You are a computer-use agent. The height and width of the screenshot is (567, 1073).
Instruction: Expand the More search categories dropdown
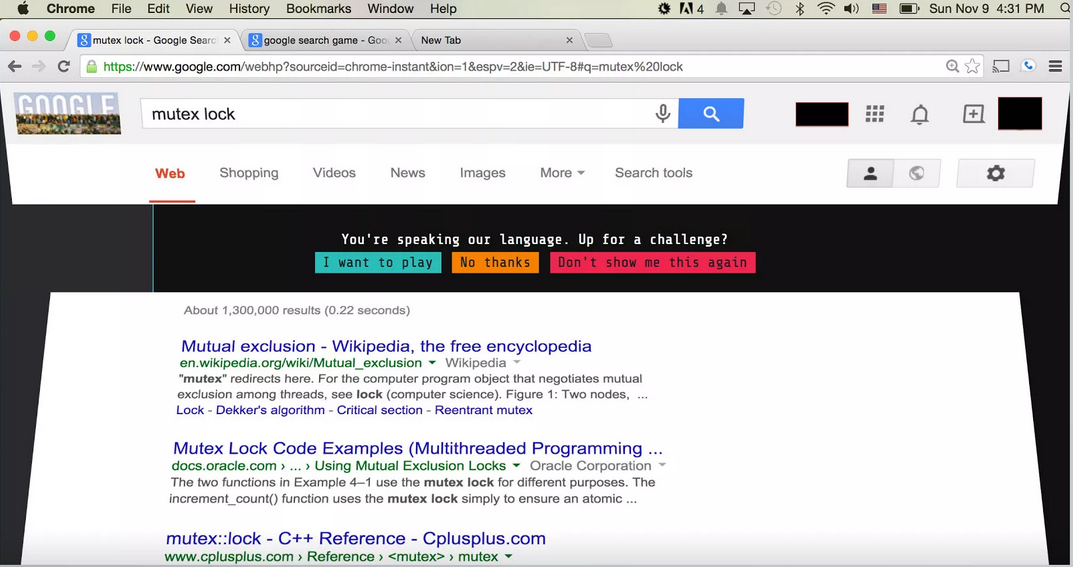563,173
